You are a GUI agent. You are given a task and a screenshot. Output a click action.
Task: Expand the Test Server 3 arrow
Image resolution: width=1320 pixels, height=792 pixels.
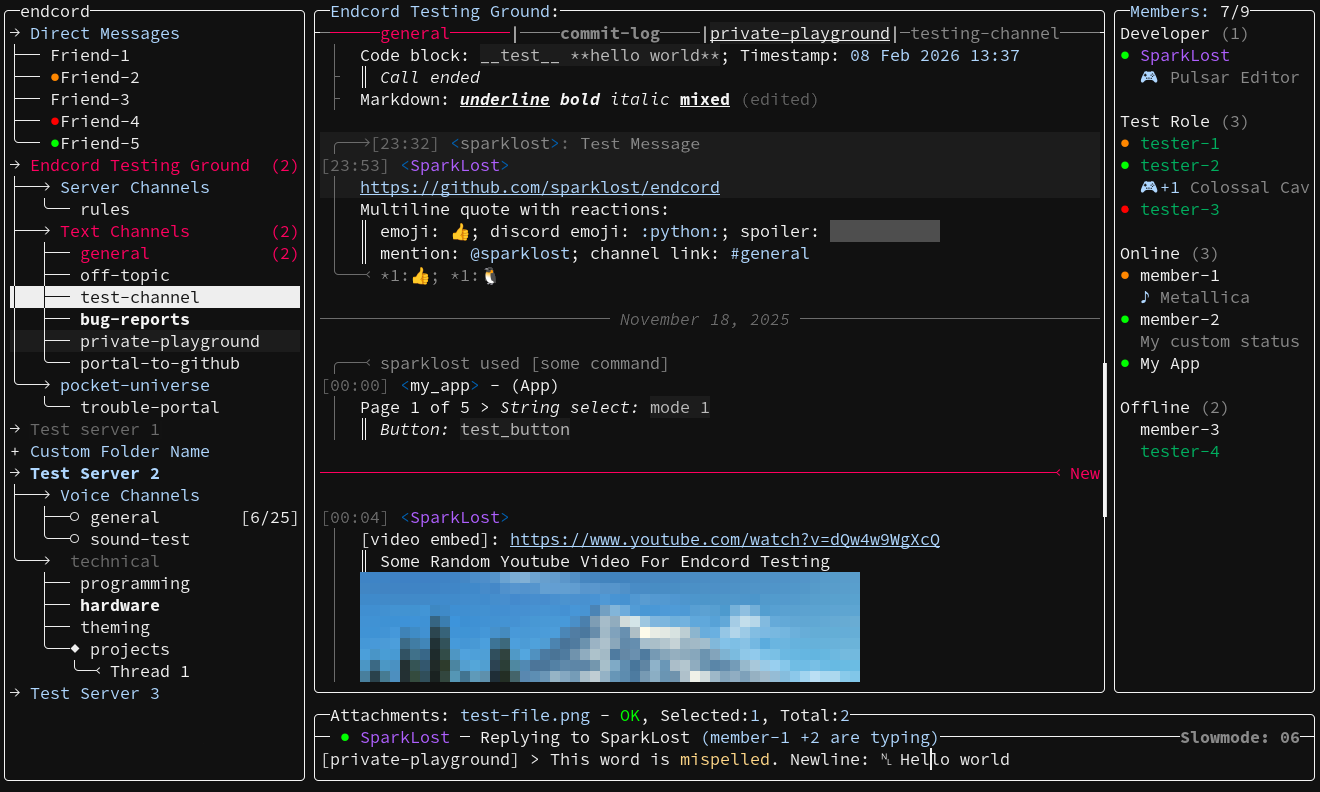coord(15,693)
